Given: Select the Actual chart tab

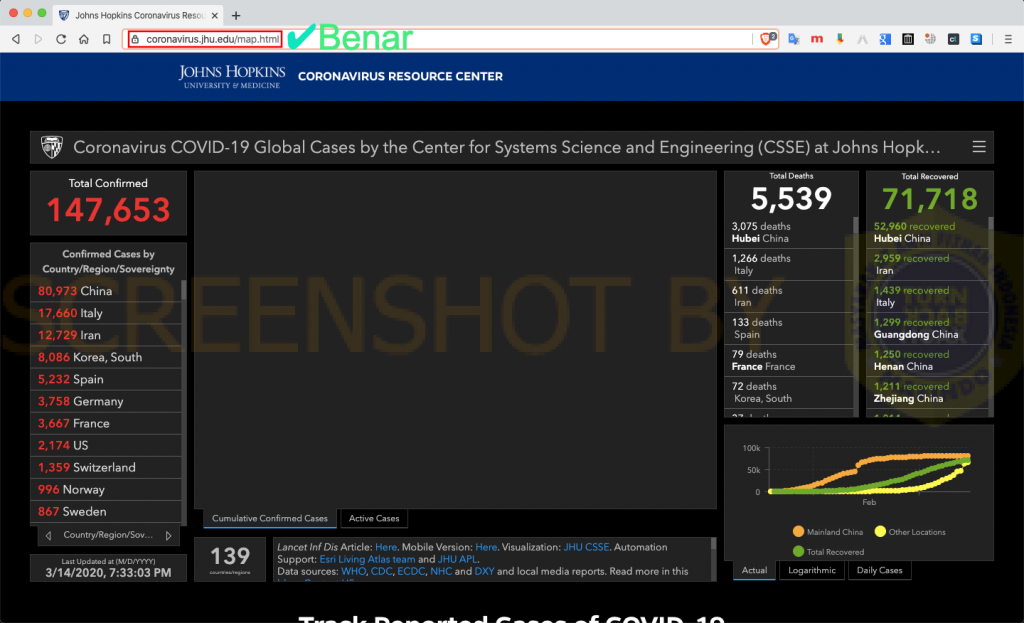Looking at the screenshot, I should click(x=754, y=570).
